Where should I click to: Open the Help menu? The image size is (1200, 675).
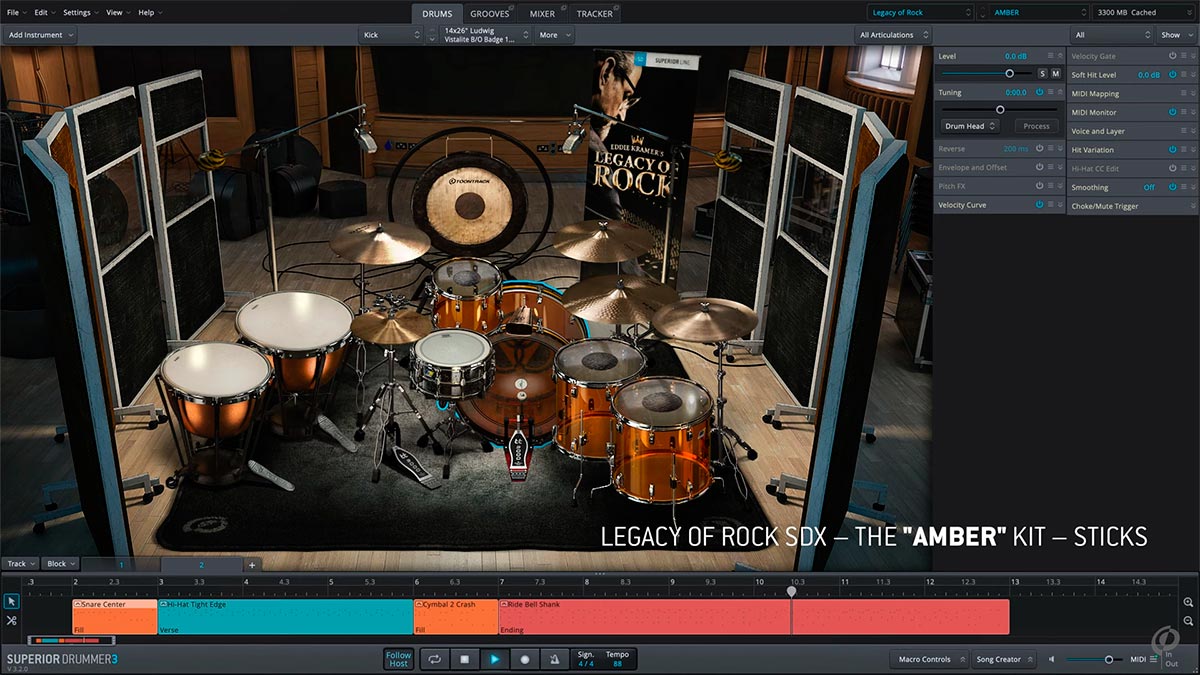click(x=150, y=12)
